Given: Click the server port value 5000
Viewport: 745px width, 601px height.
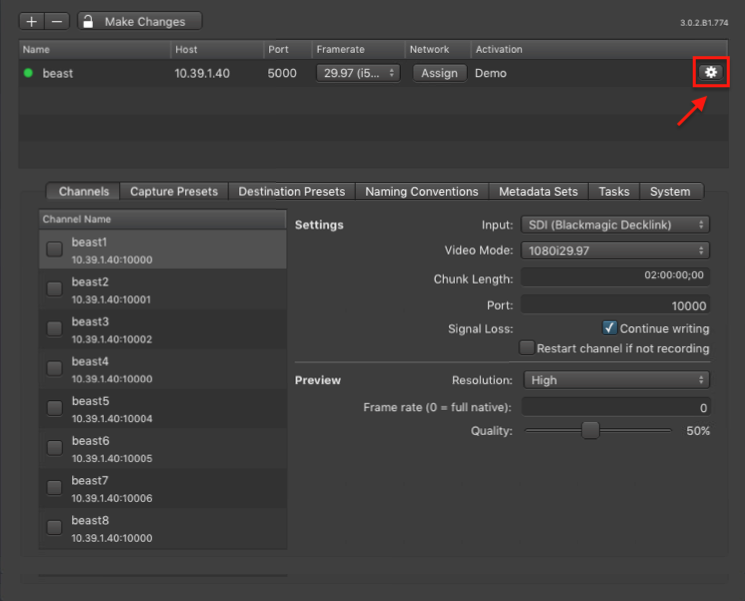Looking at the screenshot, I should [x=282, y=73].
